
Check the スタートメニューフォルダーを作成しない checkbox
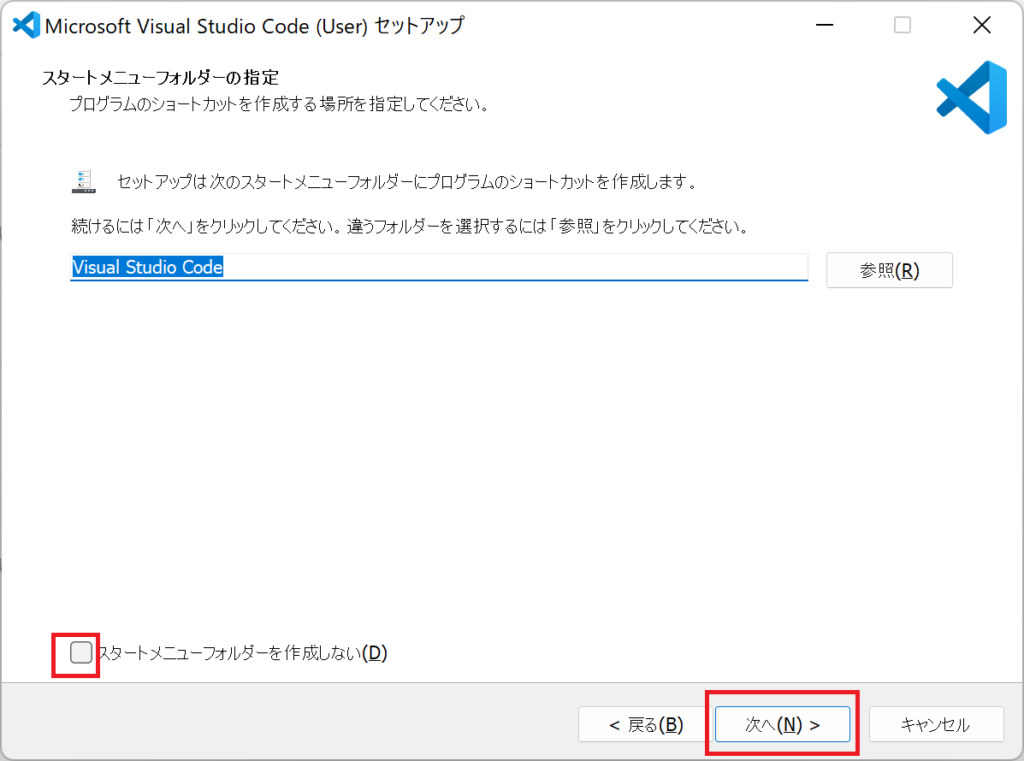click(x=81, y=652)
